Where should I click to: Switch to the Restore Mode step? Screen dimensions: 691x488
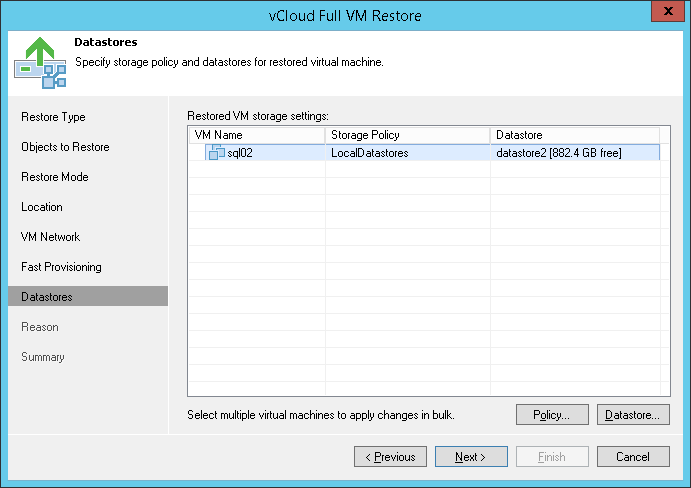(55, 177)
